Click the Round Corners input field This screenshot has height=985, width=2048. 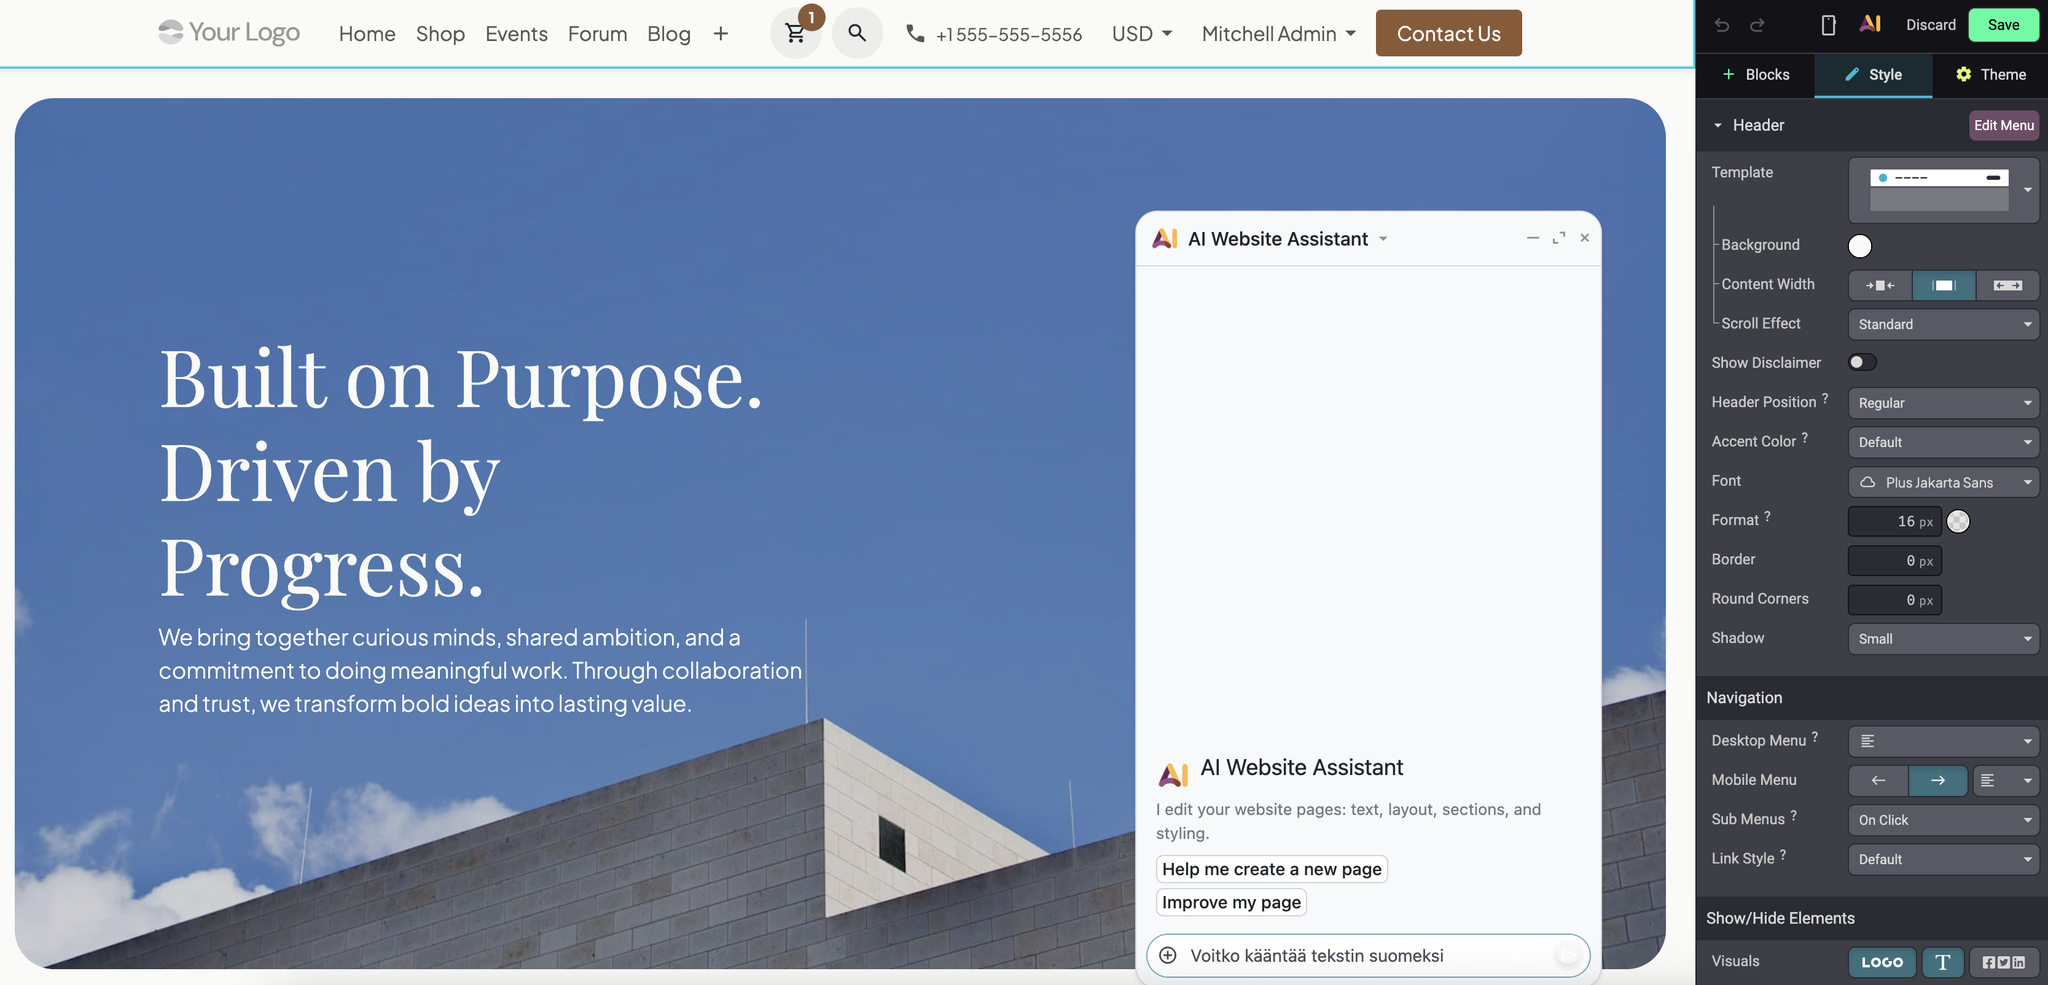click(x=1894, y=600)
